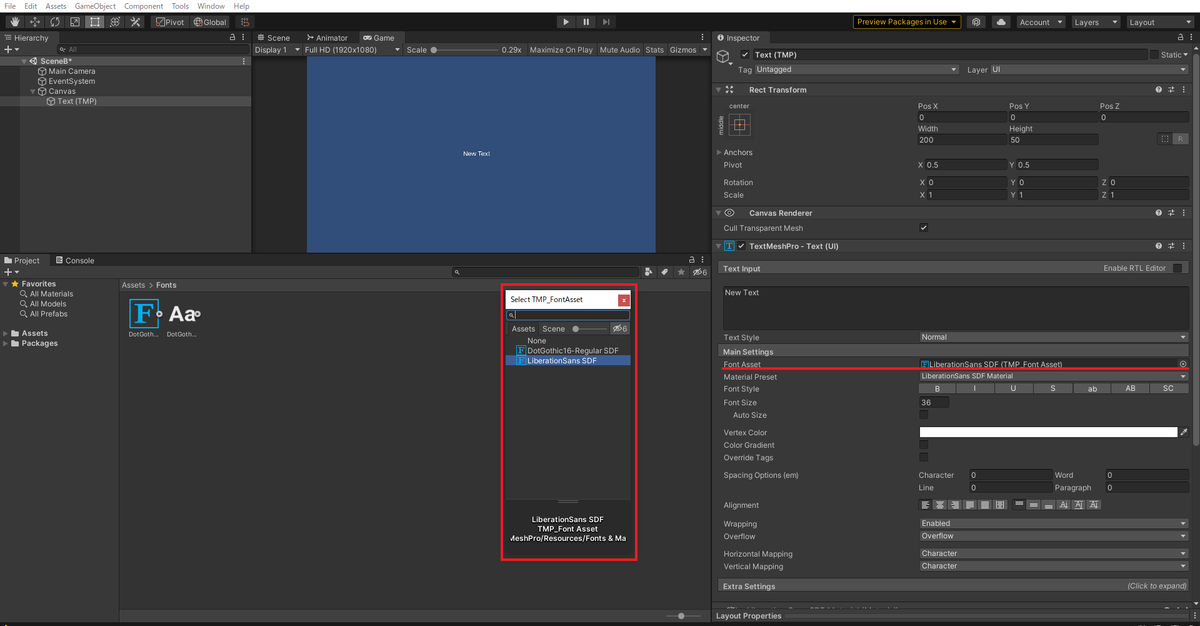Open the anchor presets box icon
Screen dimensions: 1200x626
tap(739, 124)
